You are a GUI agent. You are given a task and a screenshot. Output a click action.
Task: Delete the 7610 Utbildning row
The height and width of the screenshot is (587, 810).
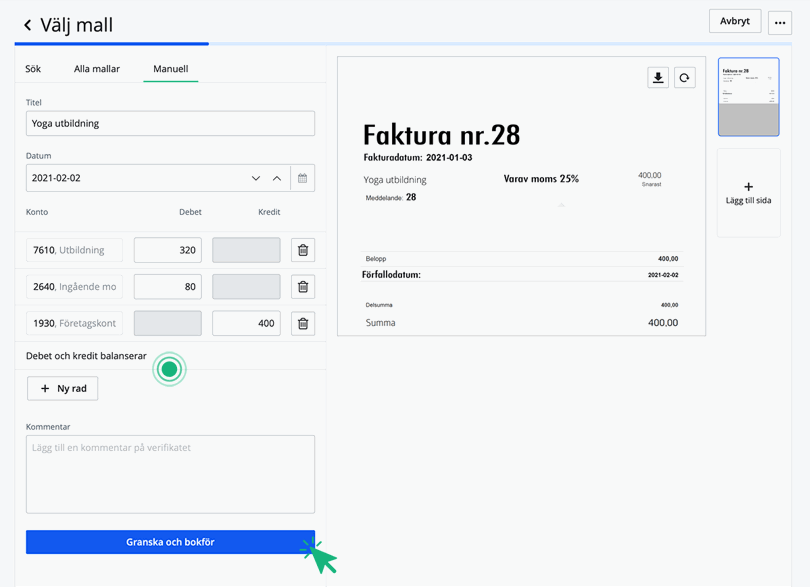click(x=303, y=250)
